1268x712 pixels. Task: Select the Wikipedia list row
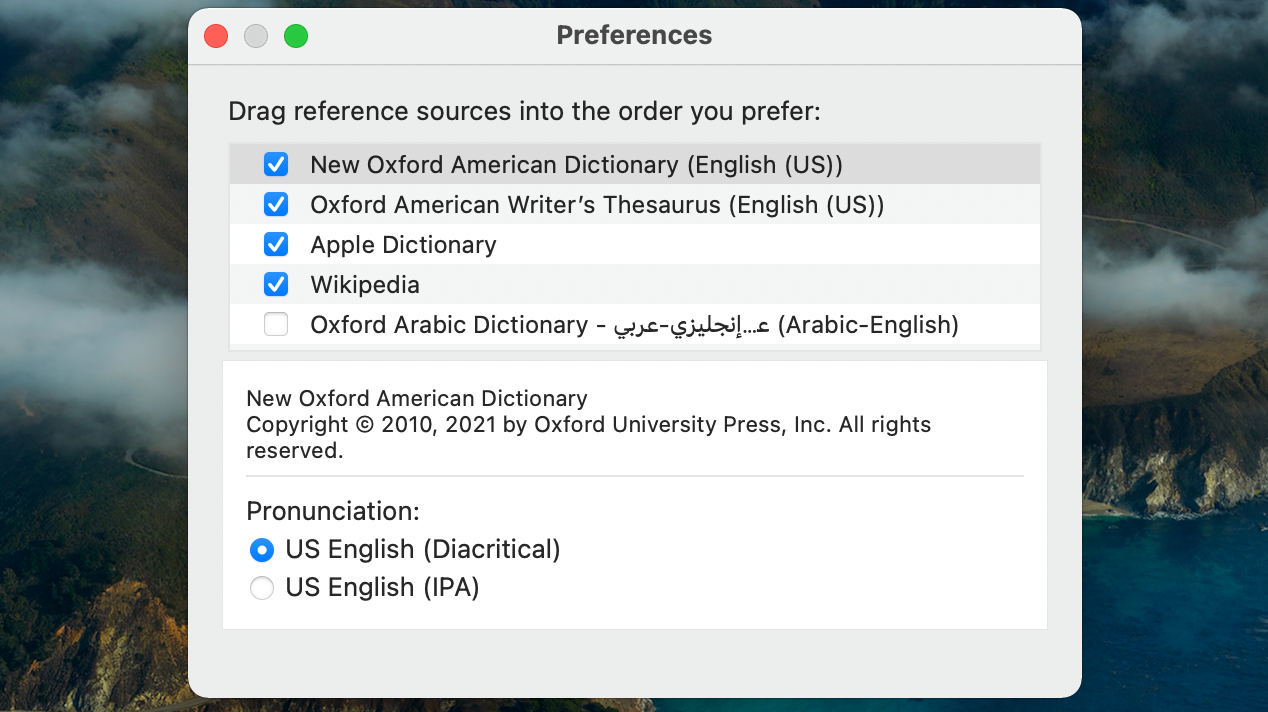coord(365,285)
